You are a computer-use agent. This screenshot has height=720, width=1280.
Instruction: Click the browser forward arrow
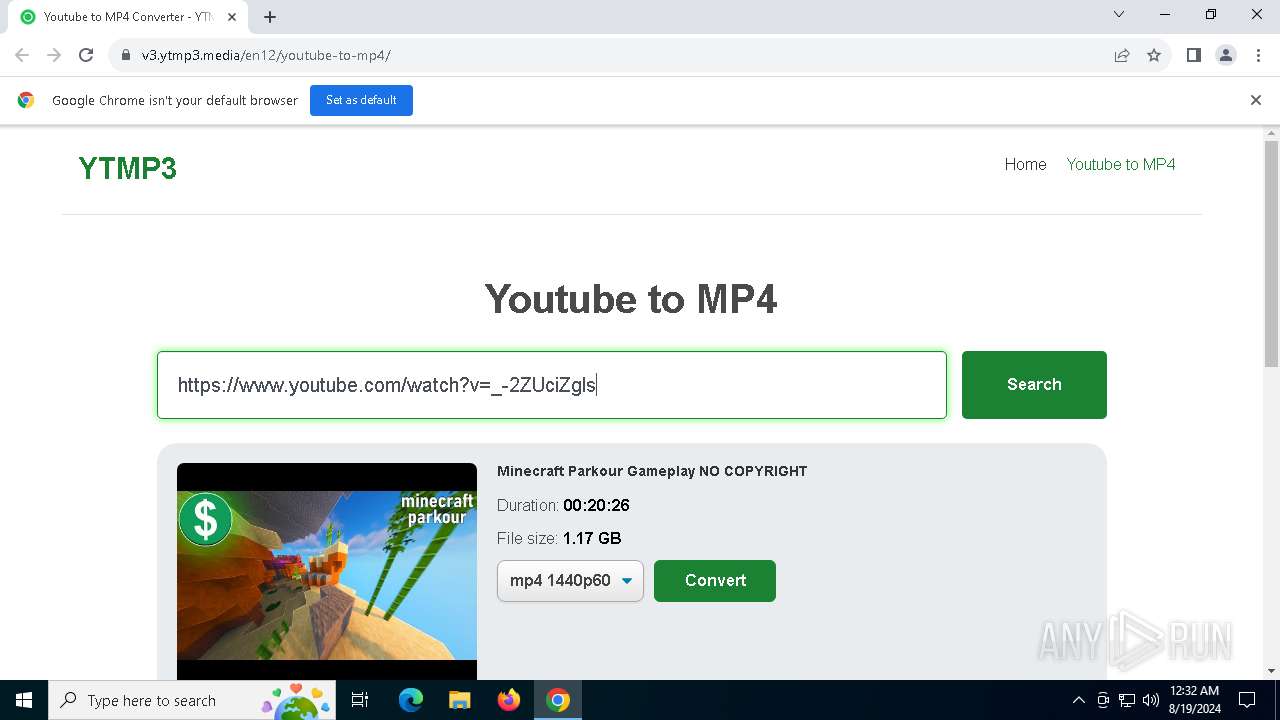coord(54,55)
